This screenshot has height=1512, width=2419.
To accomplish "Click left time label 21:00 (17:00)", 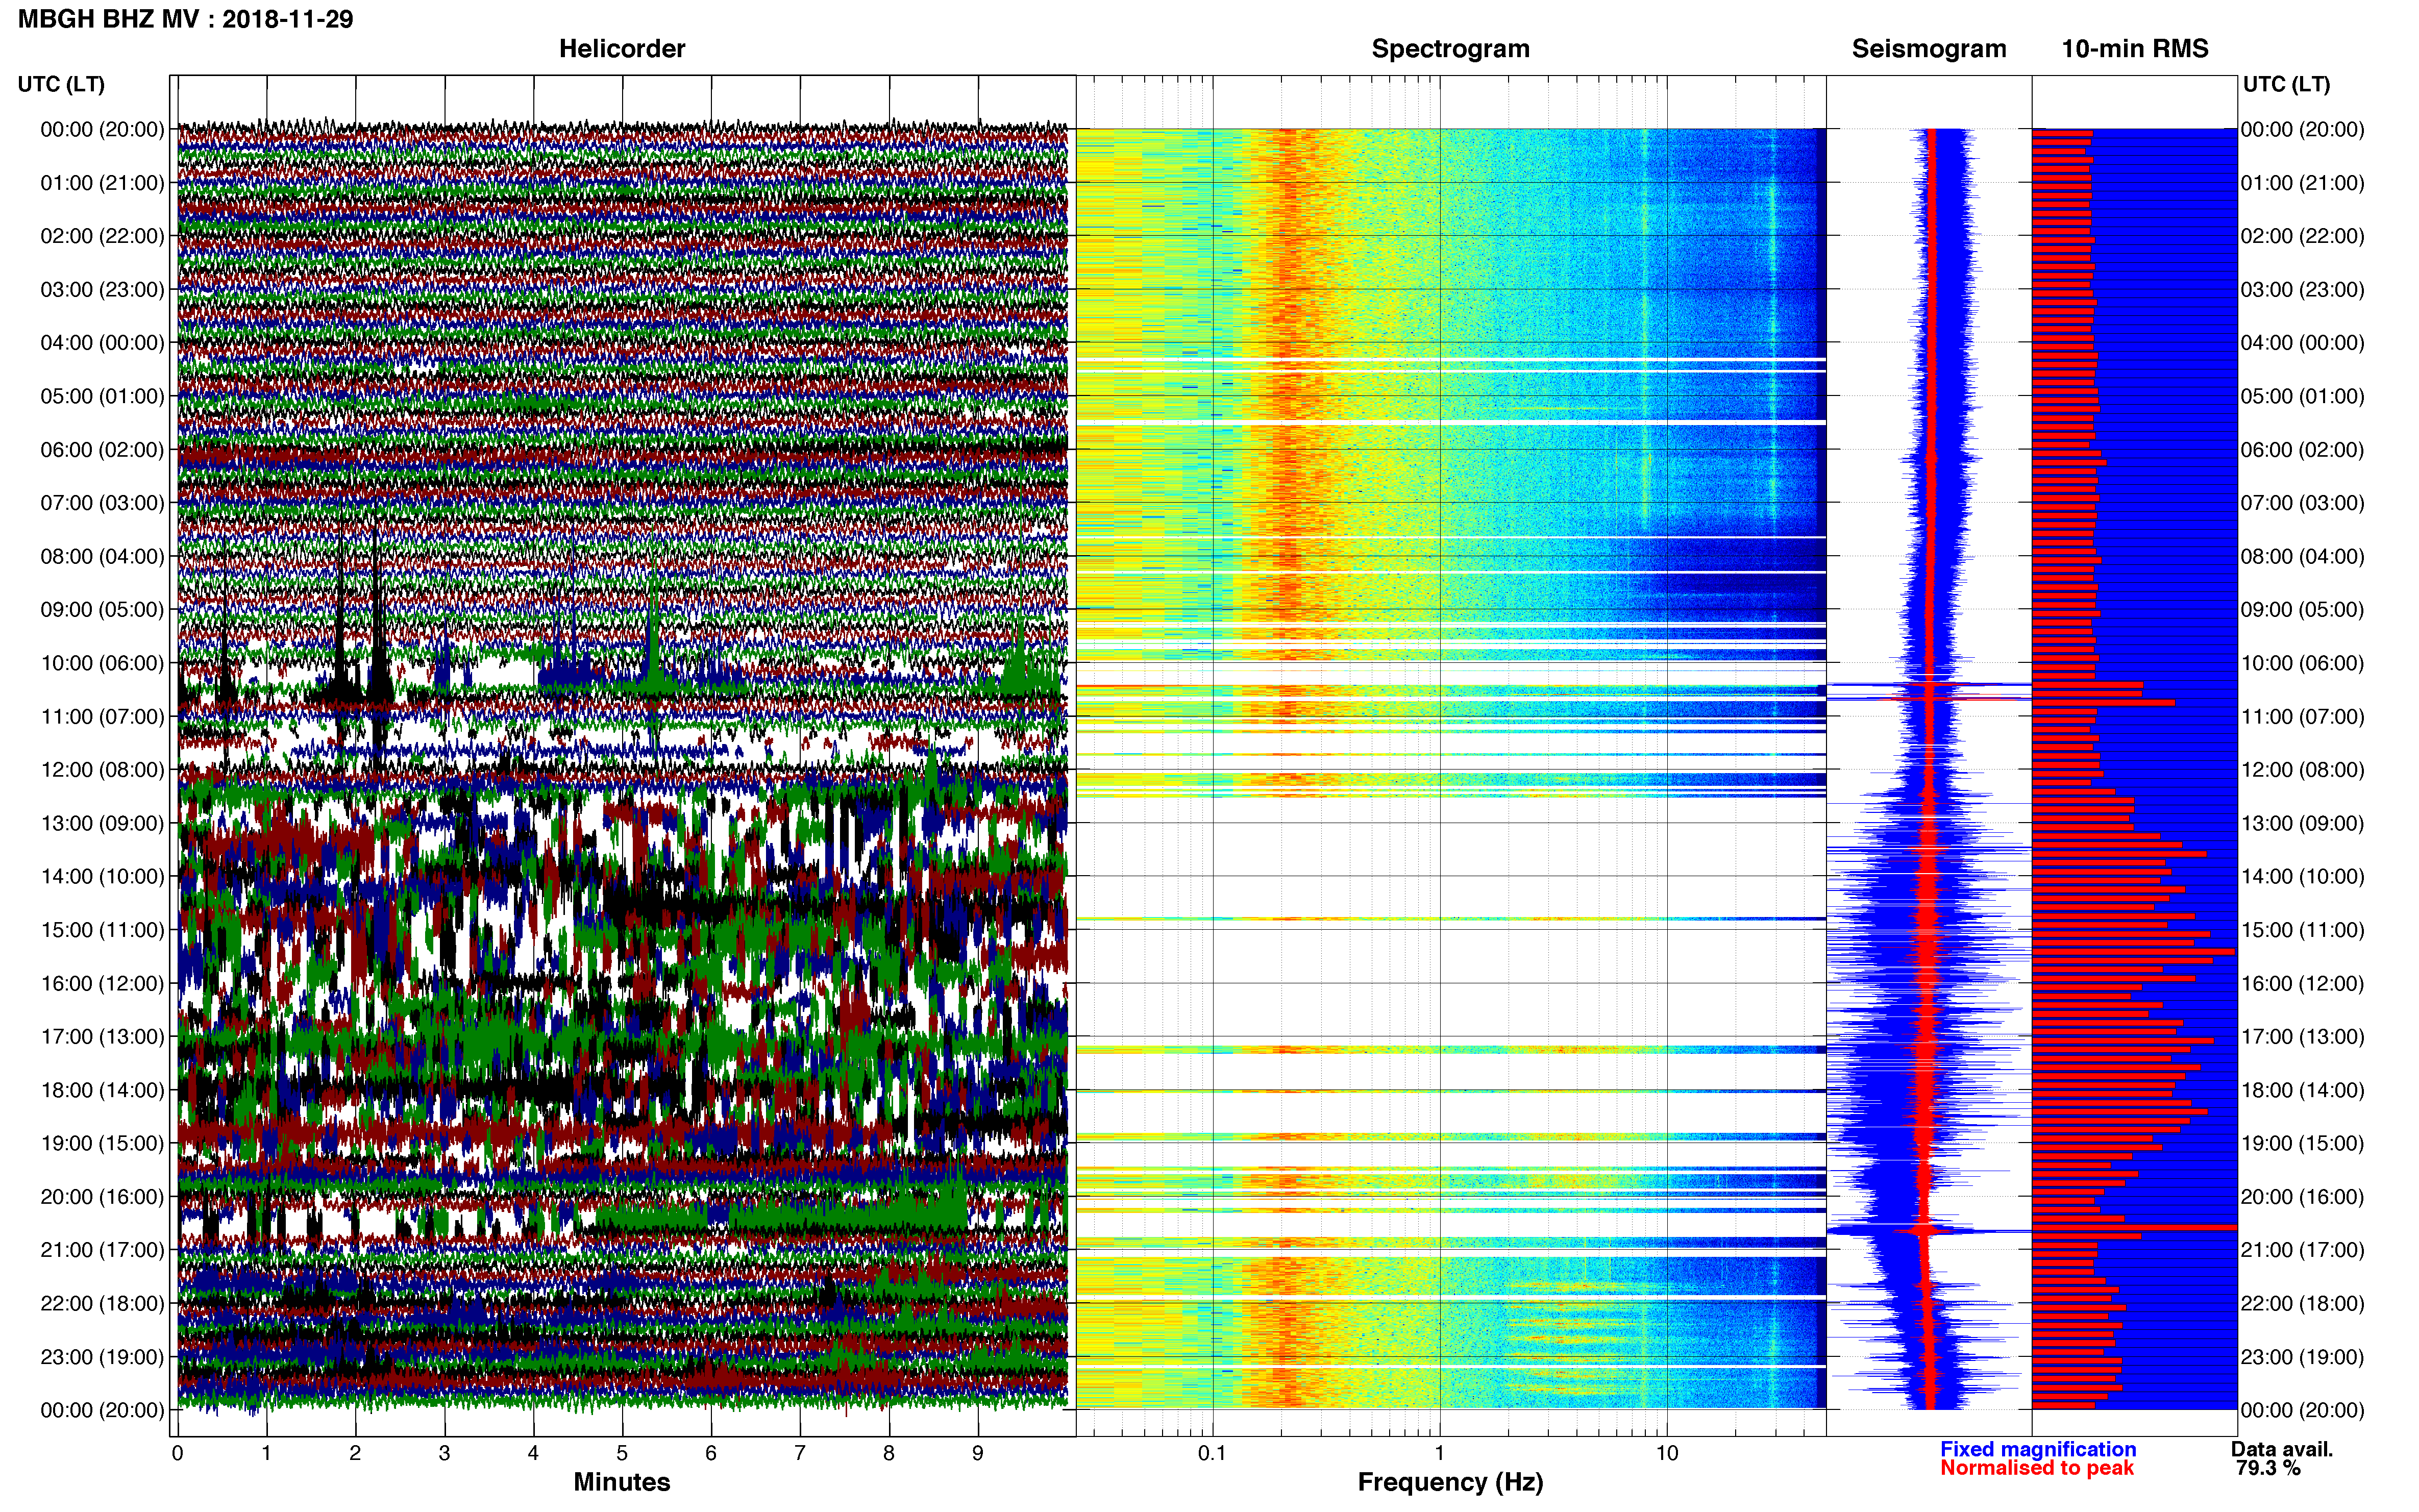I will pos(102,1250).
